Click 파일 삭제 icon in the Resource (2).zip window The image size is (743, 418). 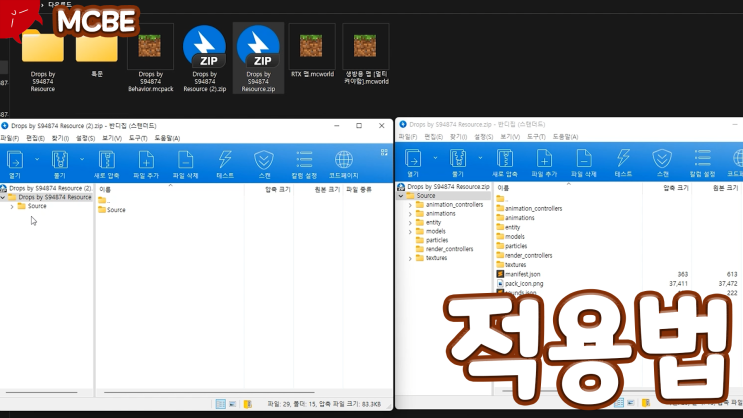pos(185,160)
